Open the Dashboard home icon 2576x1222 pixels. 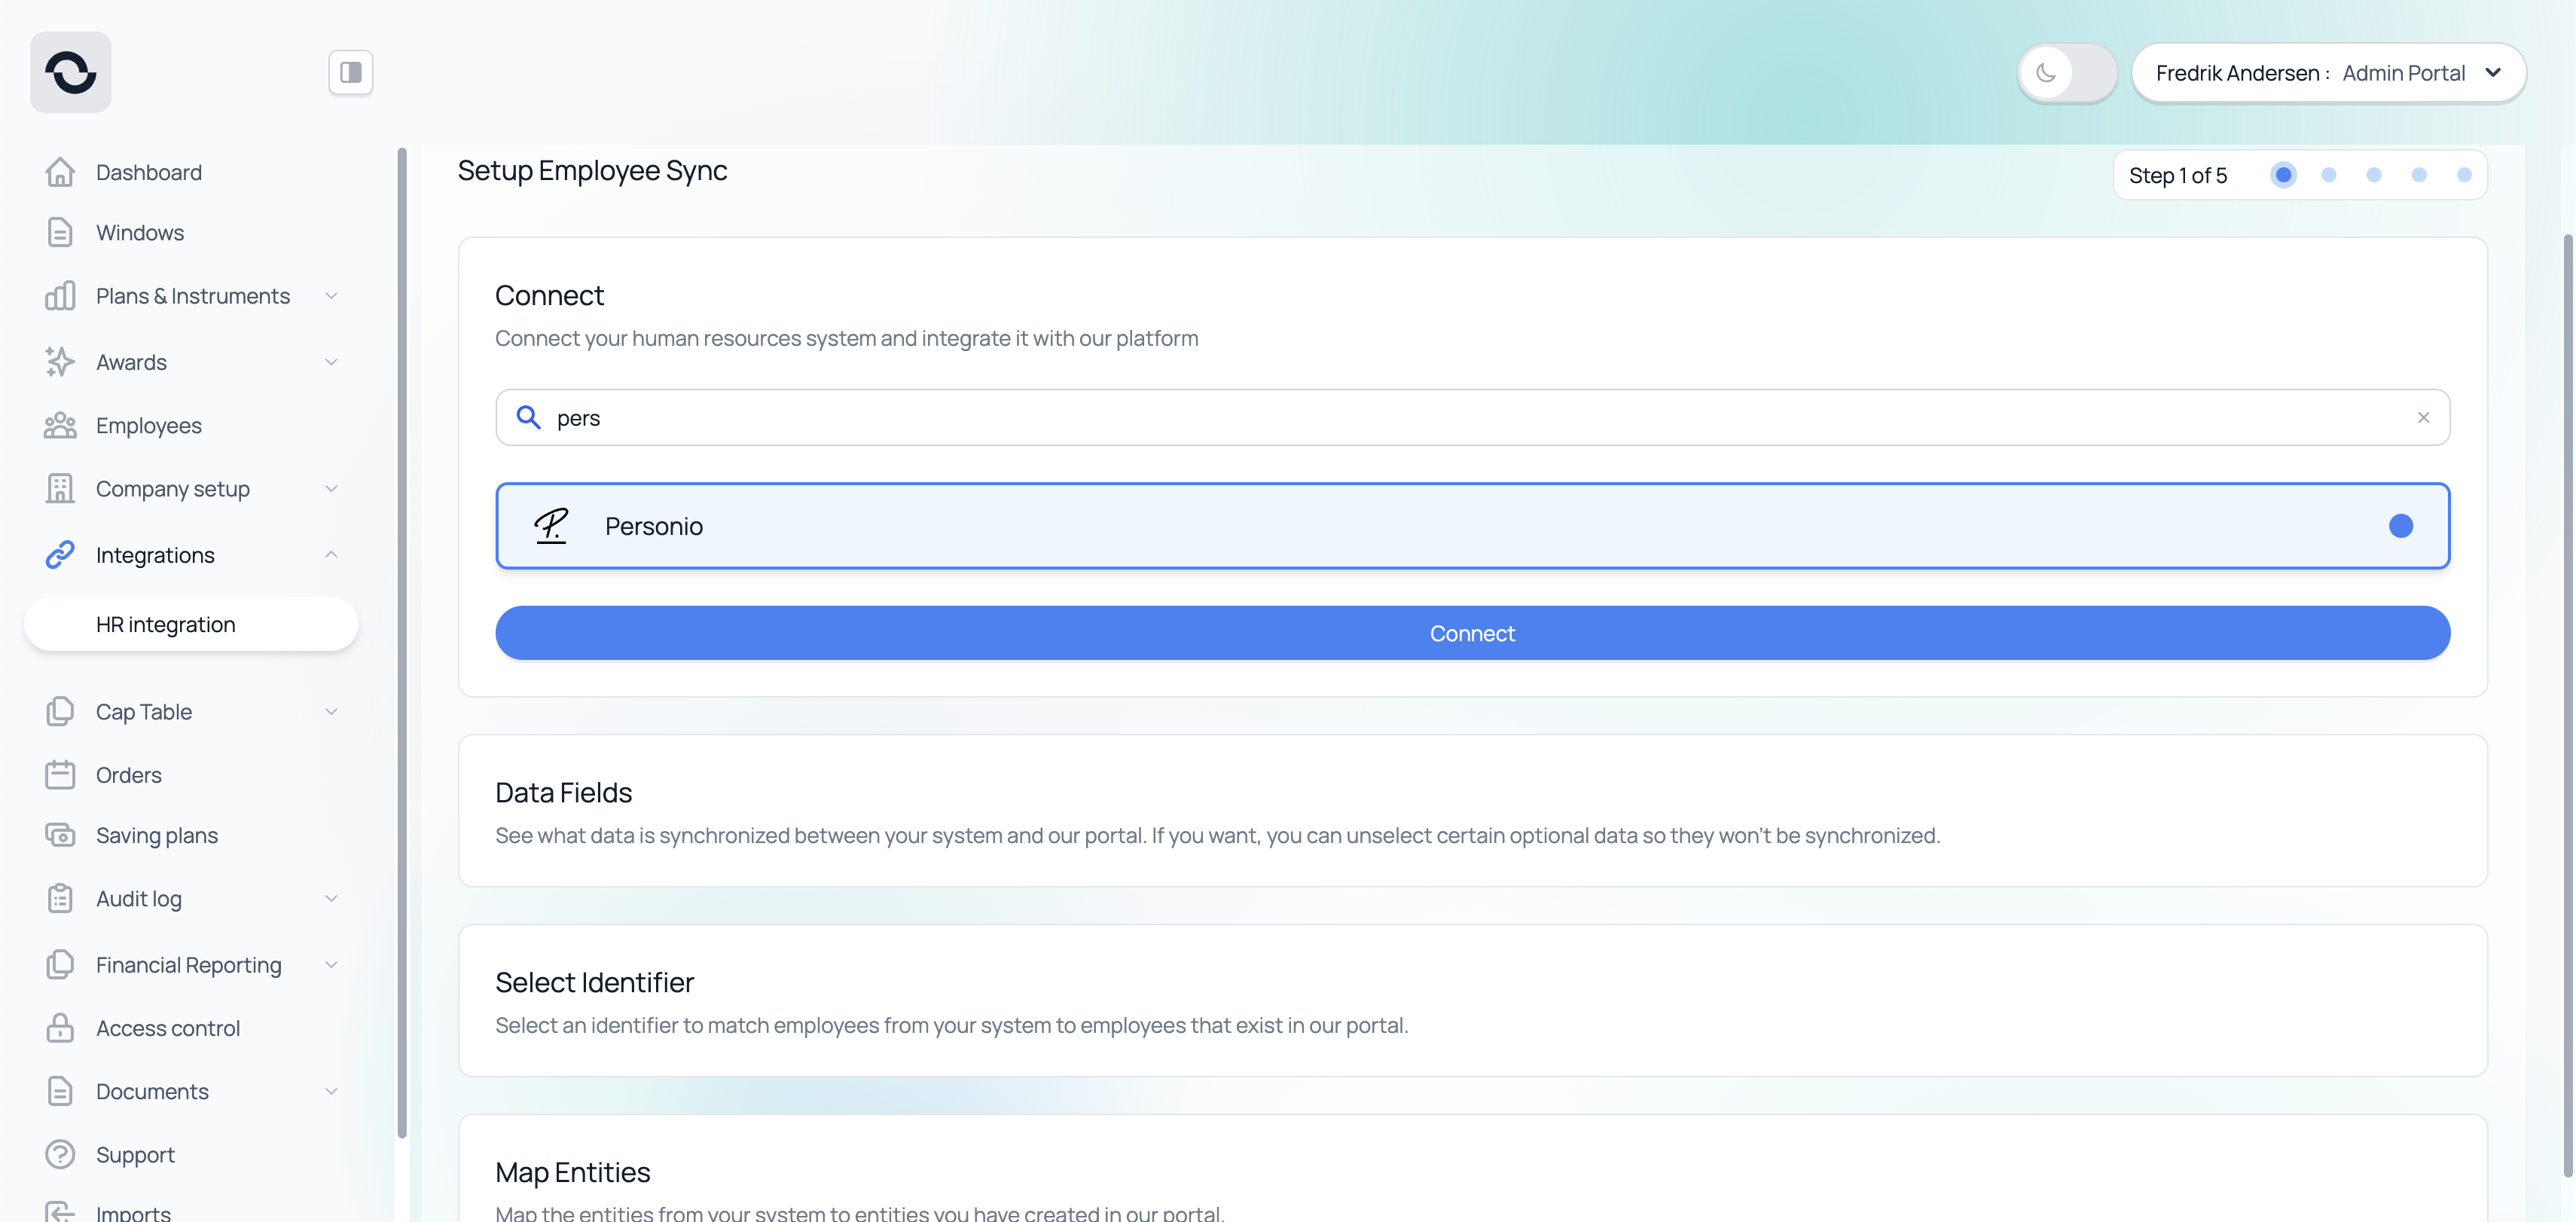coord(60,172)
